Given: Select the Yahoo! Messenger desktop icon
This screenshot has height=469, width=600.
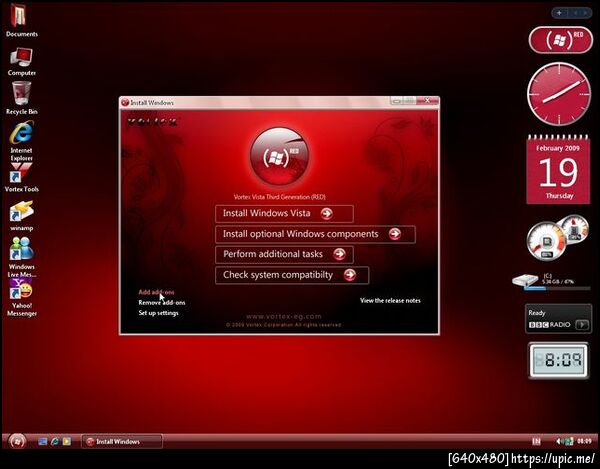Looking at the screenshot, I should click(x=21, y=298).
